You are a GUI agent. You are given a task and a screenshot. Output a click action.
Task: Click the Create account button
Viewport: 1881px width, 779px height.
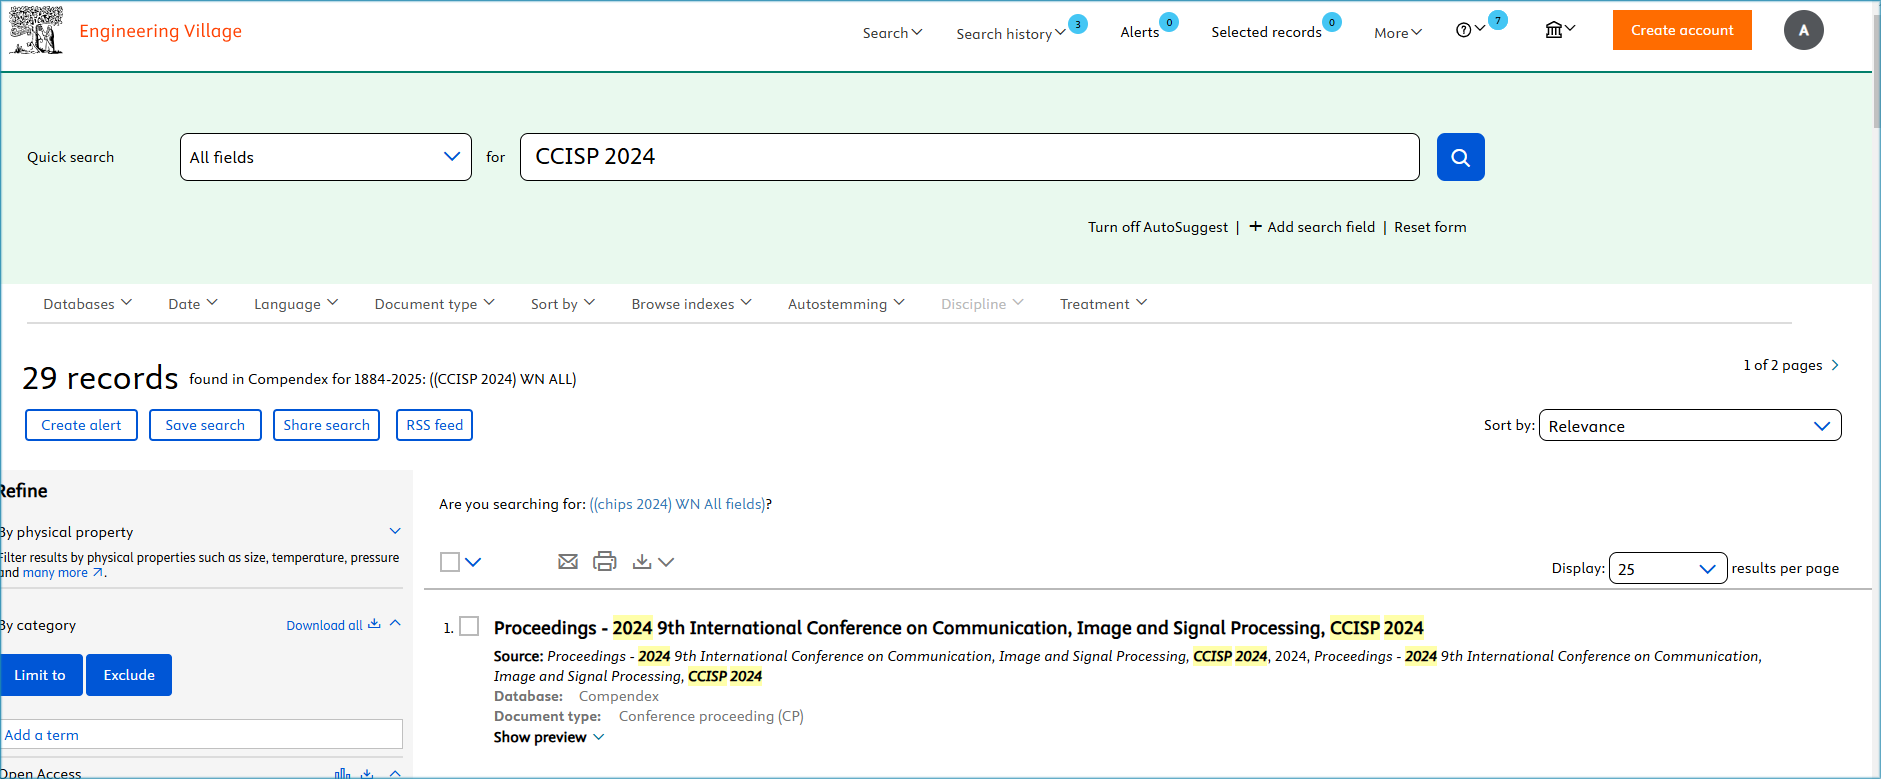coord(1681,30)
